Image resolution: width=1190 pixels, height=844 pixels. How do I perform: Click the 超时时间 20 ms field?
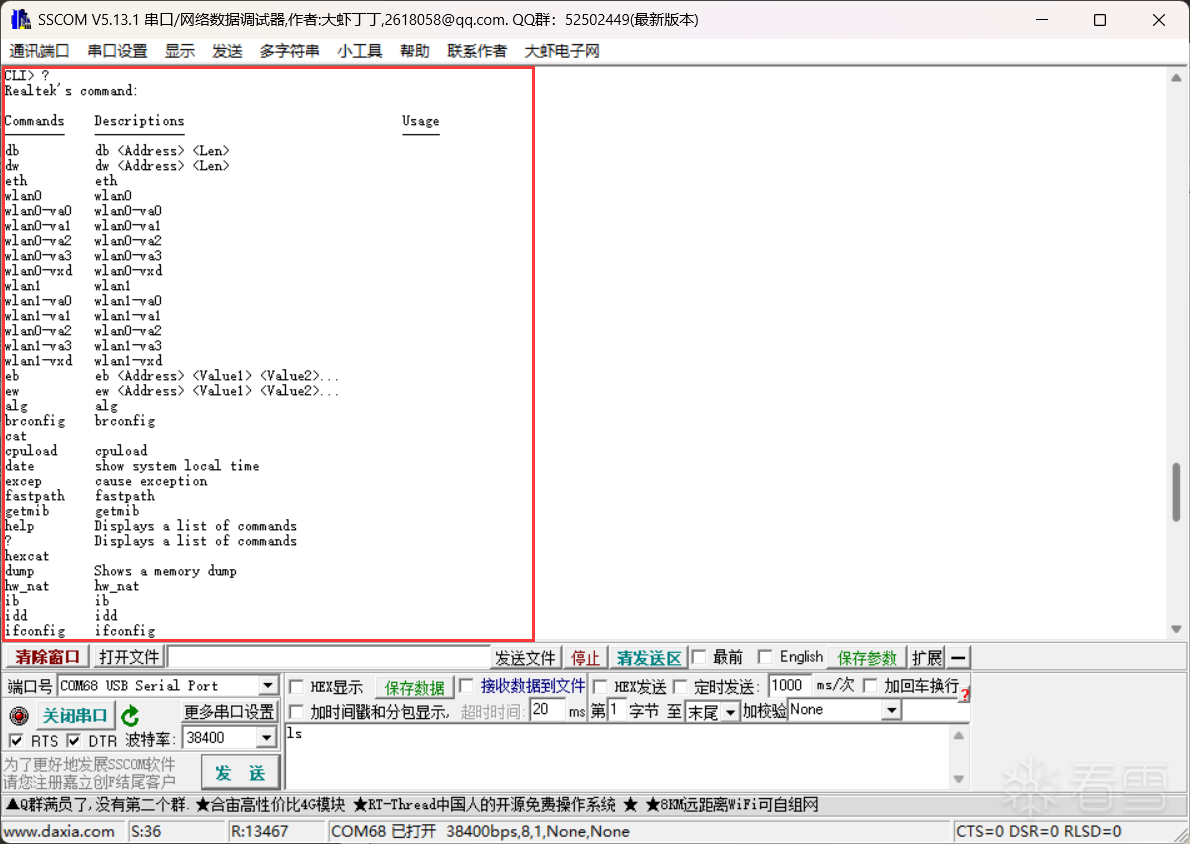coord(548,710)
